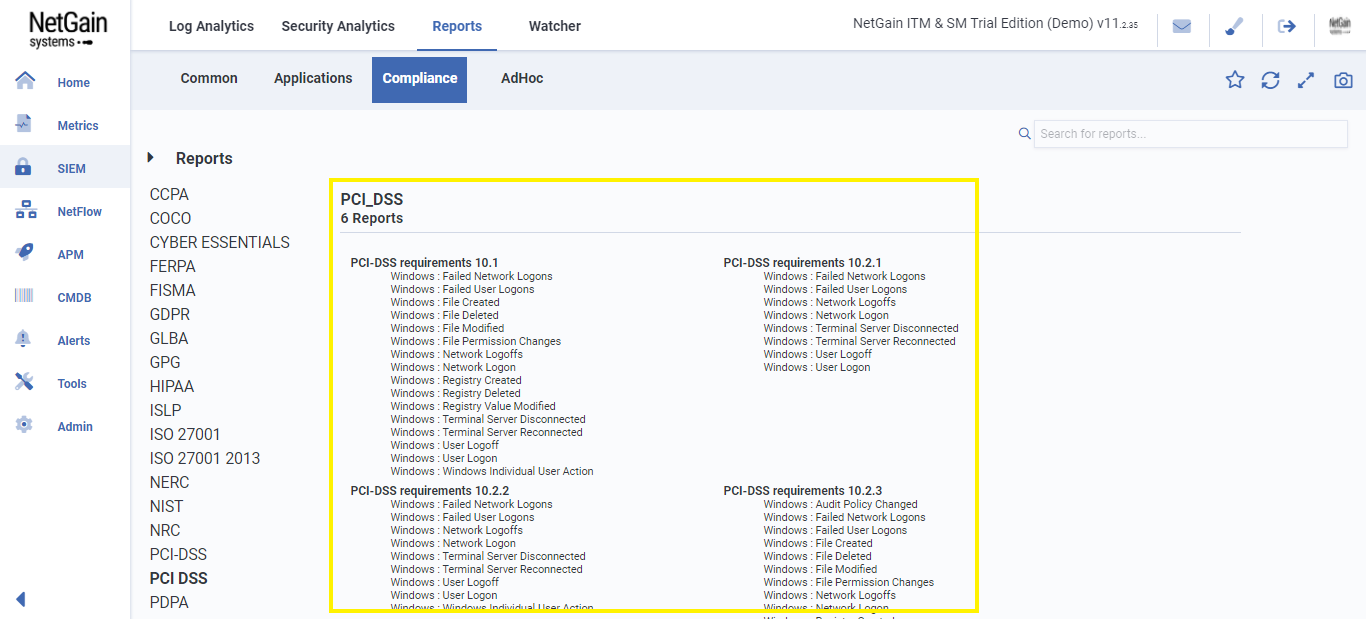Open PCI-DSS requirements 10.2.1 report
Viewport: 1366px width, 619px height.
point(802,263)
